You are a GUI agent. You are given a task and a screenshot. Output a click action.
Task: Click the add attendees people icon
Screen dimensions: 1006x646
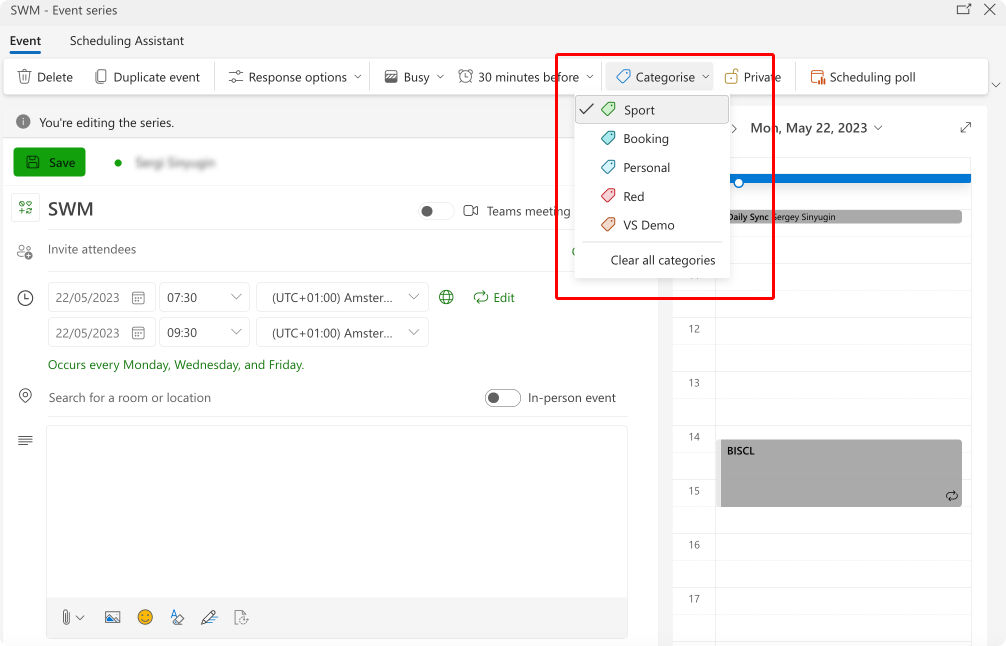point(24,251)
